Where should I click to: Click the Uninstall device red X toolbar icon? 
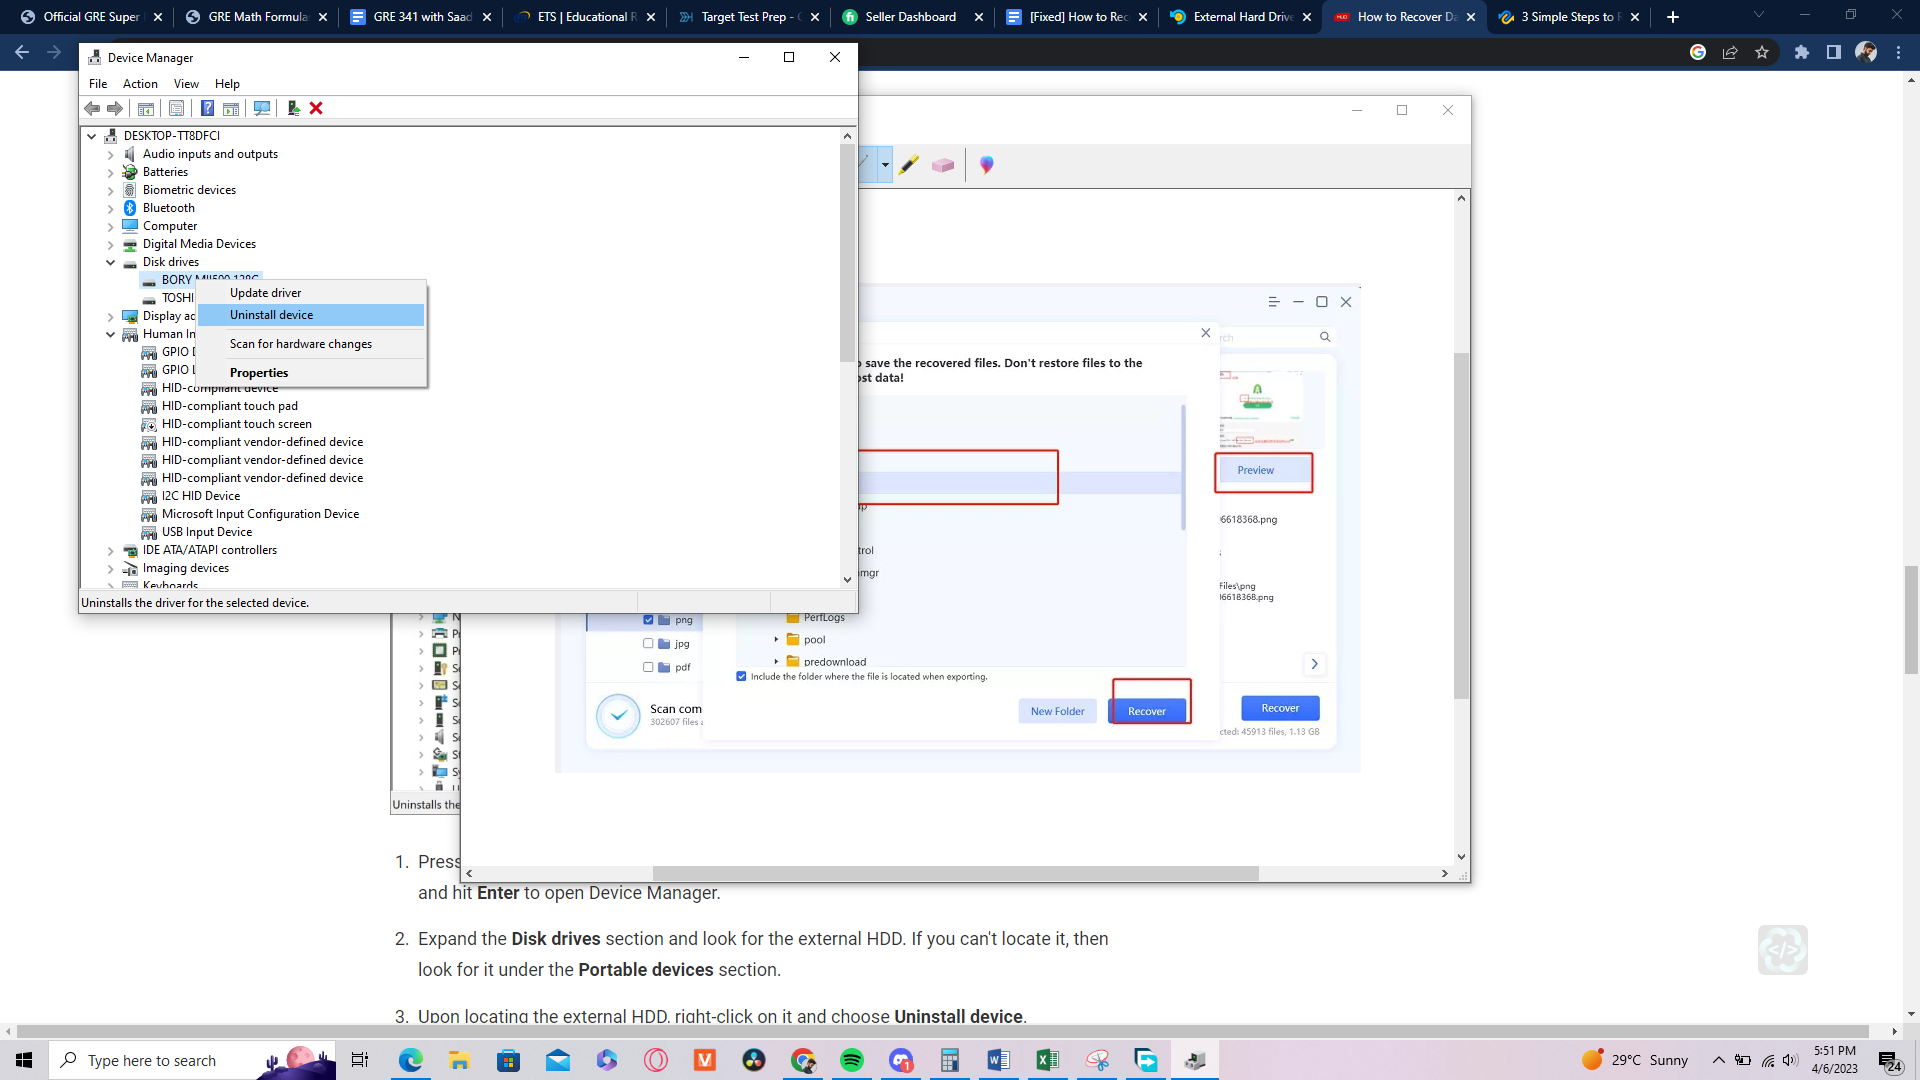pos(316,108)
